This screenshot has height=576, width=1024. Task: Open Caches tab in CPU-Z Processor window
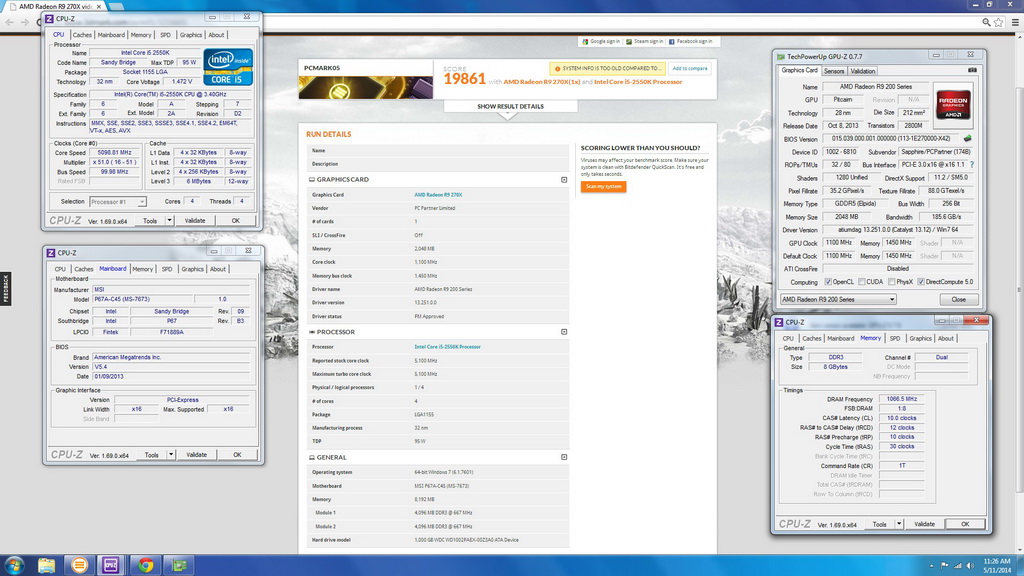82,35
